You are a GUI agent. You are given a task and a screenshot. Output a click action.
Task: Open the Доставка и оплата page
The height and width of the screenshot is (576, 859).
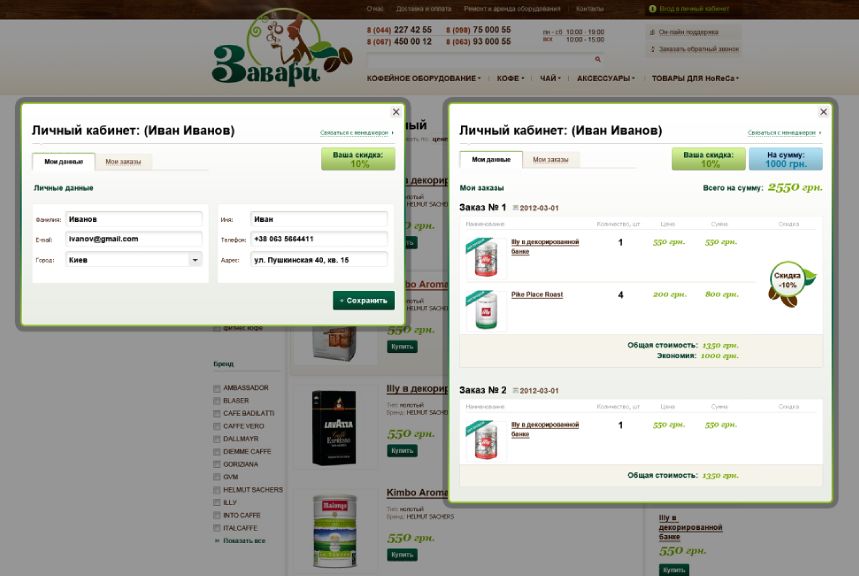[x=423, y=9]
